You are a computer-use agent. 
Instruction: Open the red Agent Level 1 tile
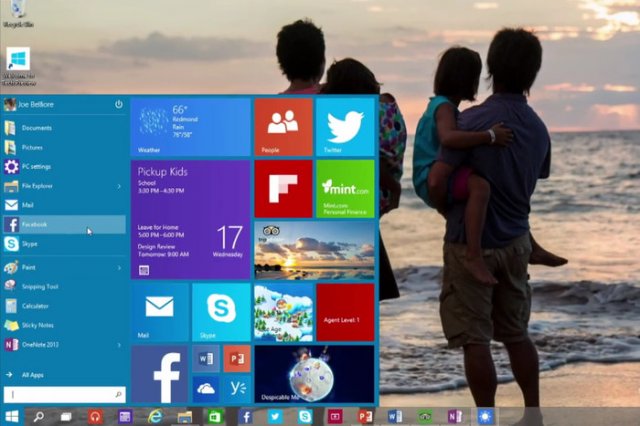click(345, 312)
